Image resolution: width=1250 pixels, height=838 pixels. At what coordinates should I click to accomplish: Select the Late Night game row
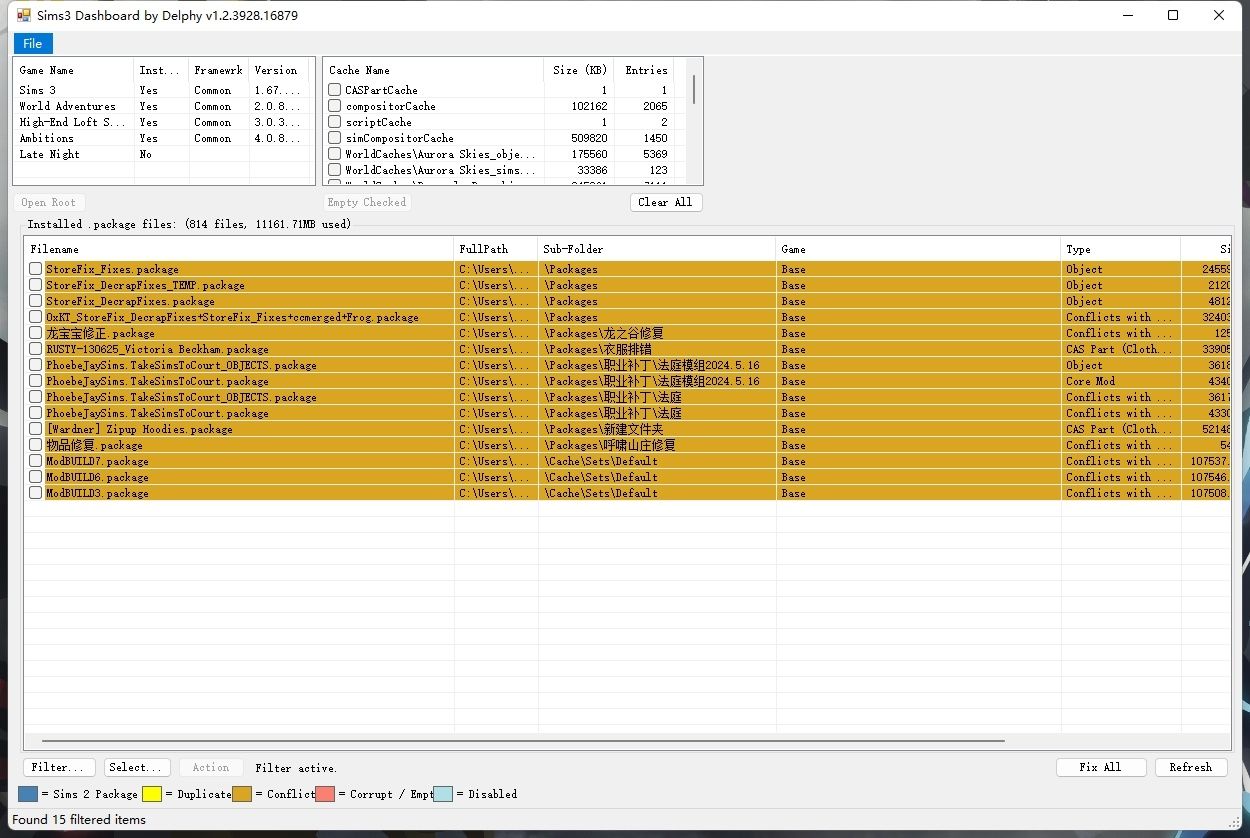[163, 154]
